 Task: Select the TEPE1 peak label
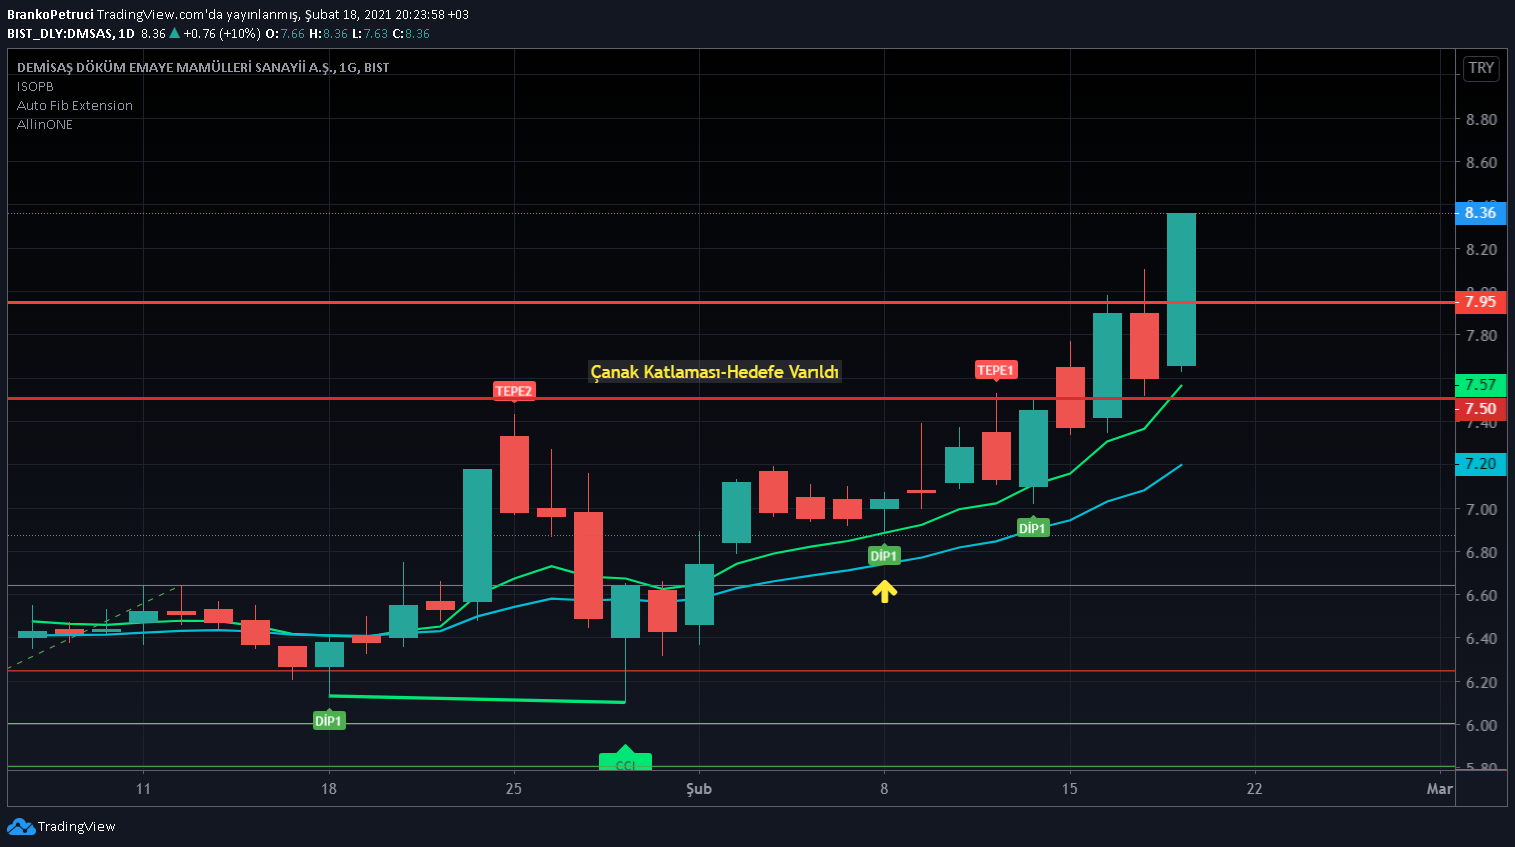pos(996,370)
